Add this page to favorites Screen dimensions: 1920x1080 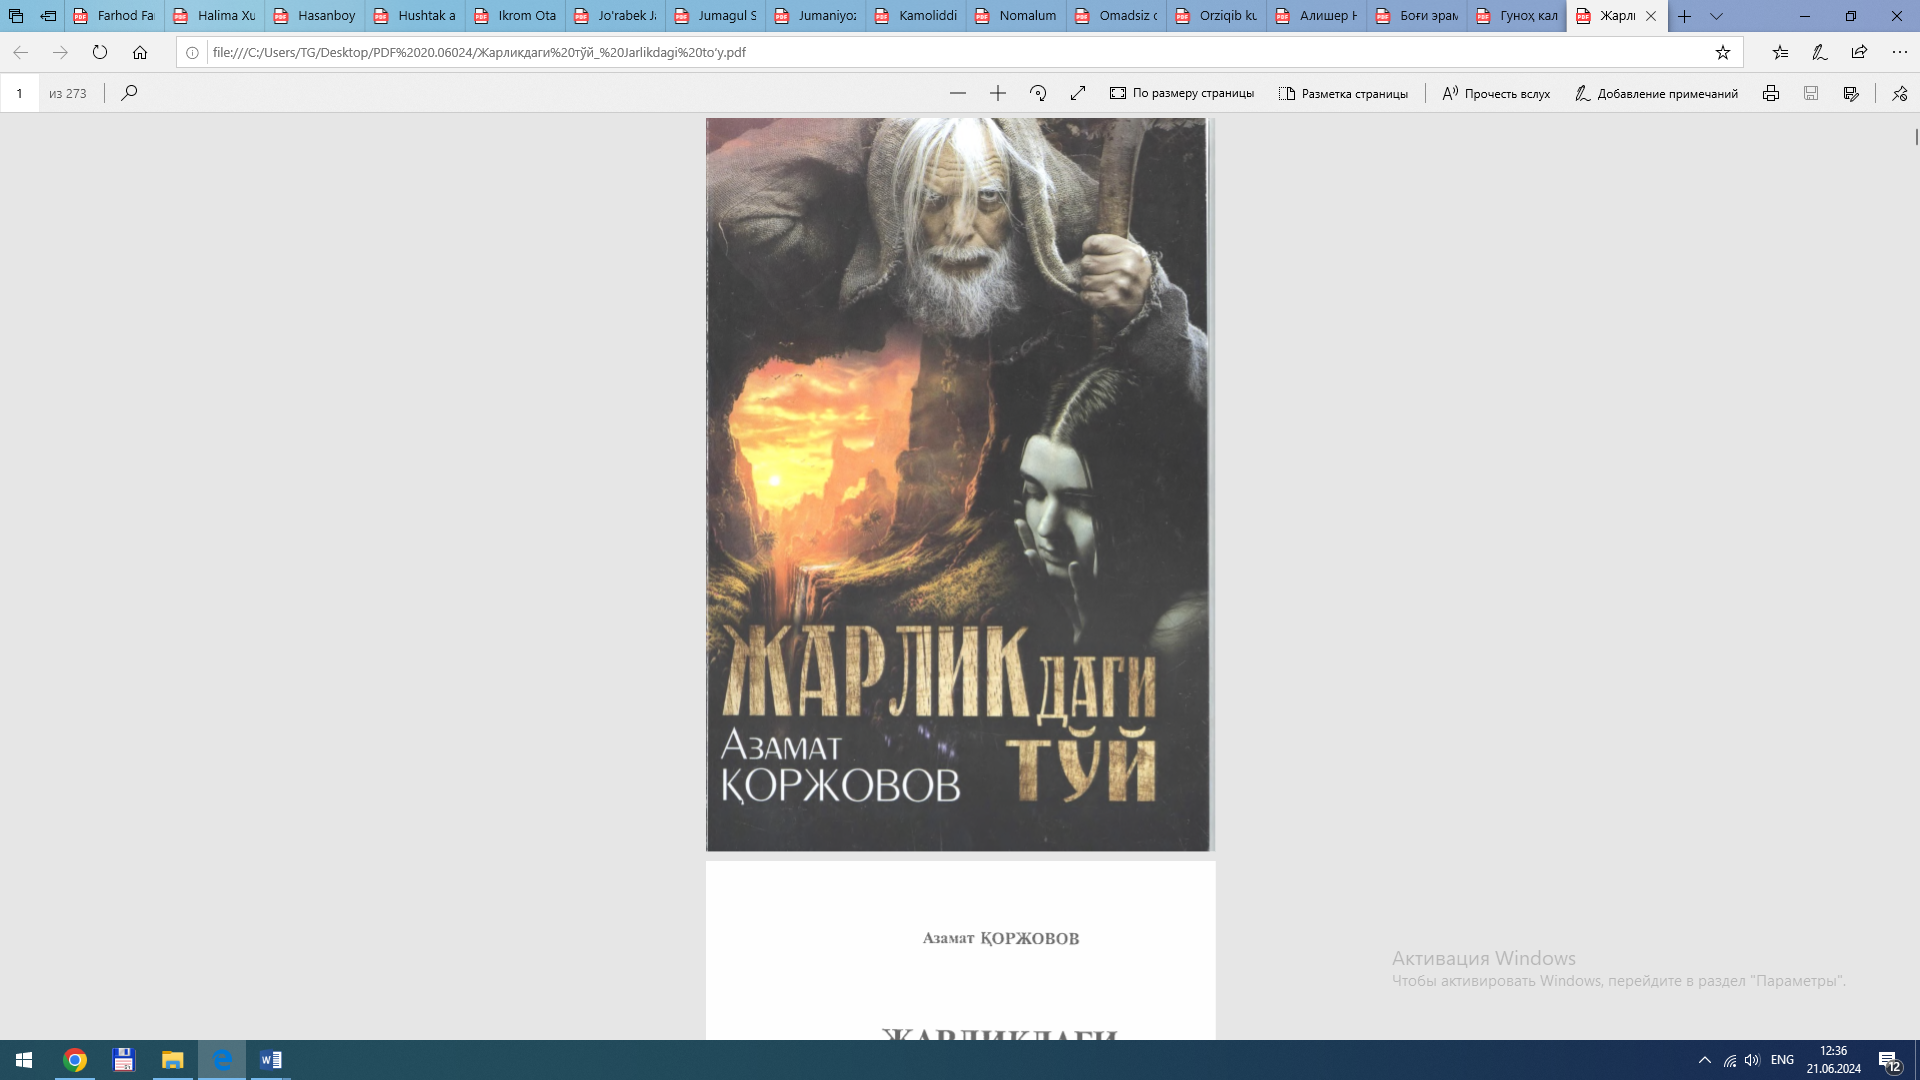pyautogui.click(x=1723, y=52)
